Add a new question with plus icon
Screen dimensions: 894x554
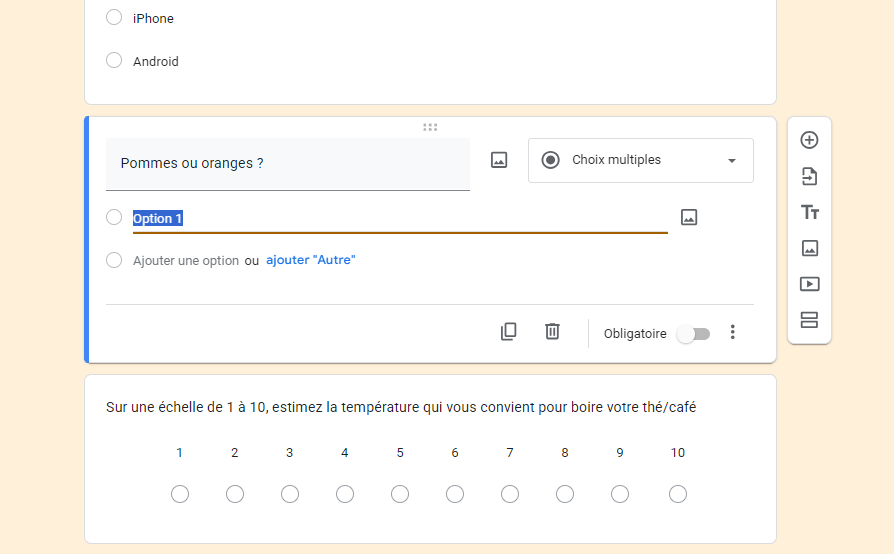[809, 140]
